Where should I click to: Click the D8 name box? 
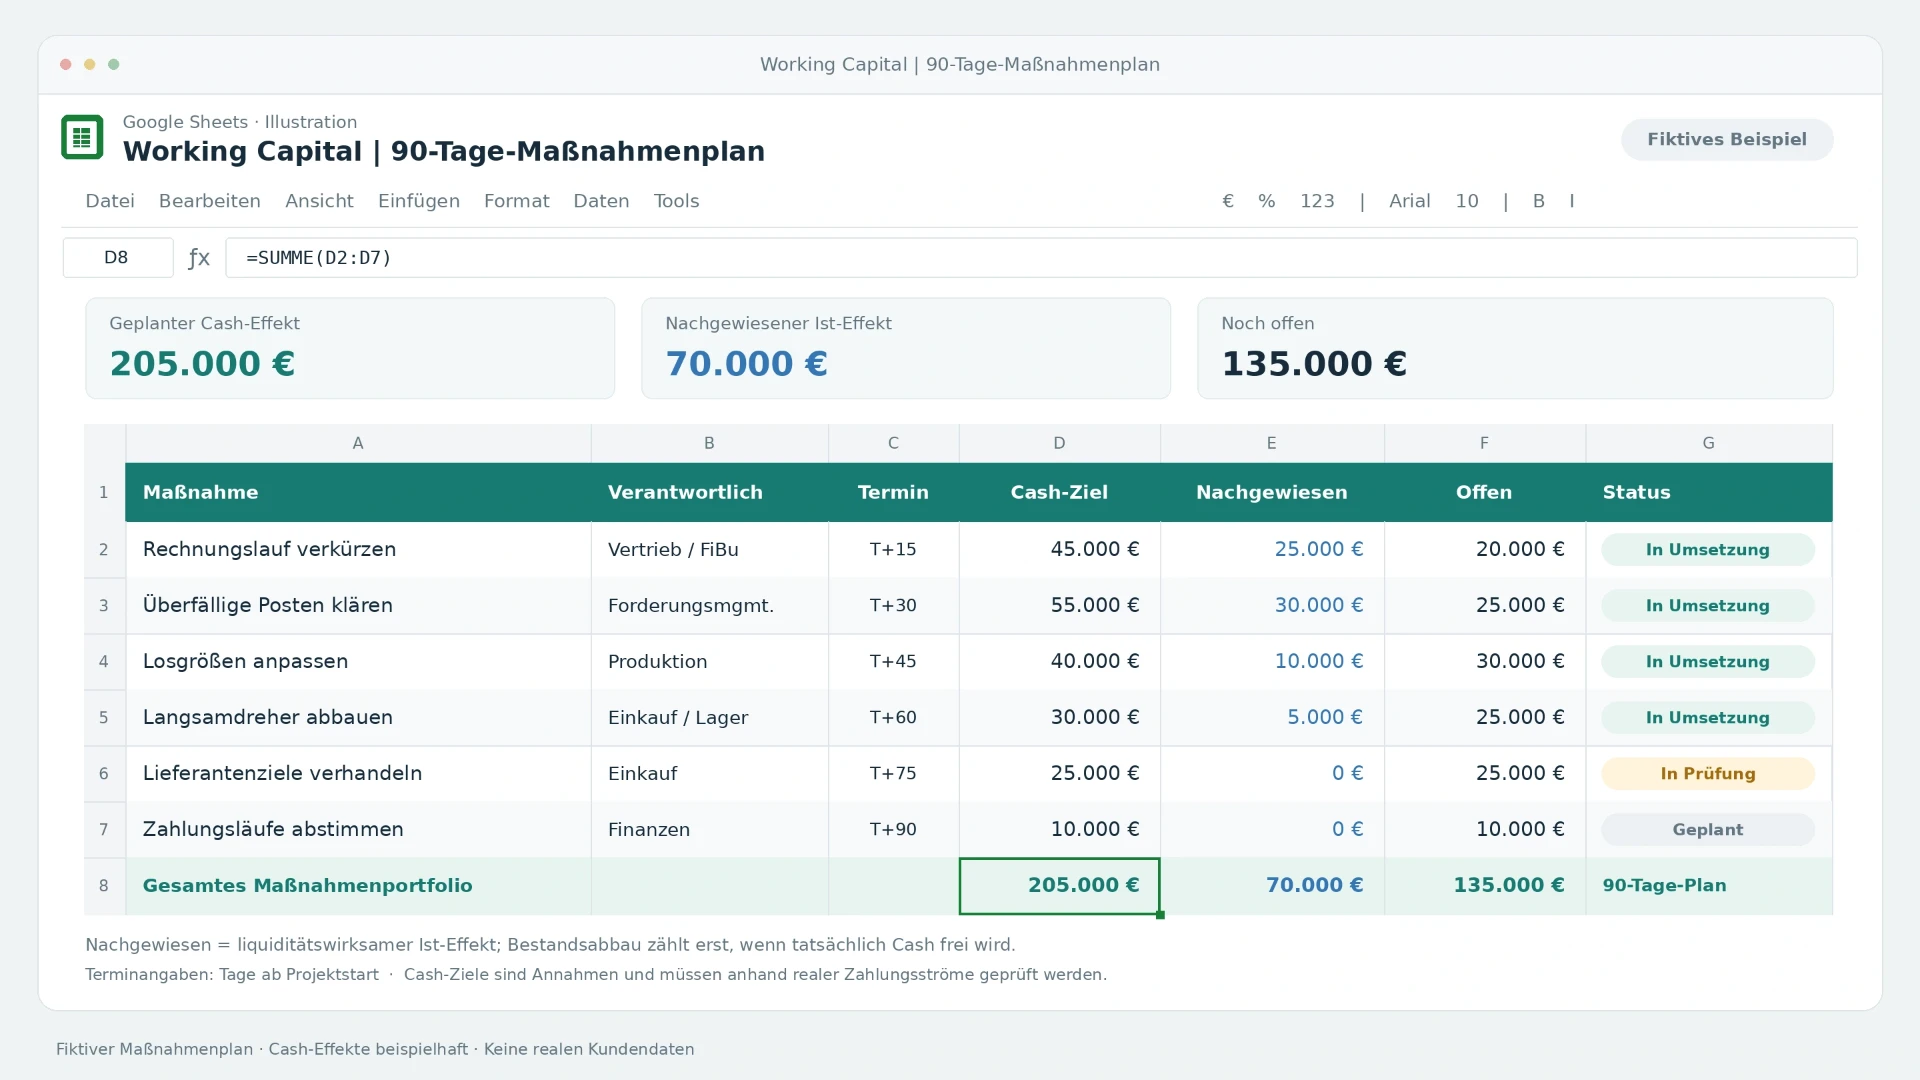(x=118, y=258)
